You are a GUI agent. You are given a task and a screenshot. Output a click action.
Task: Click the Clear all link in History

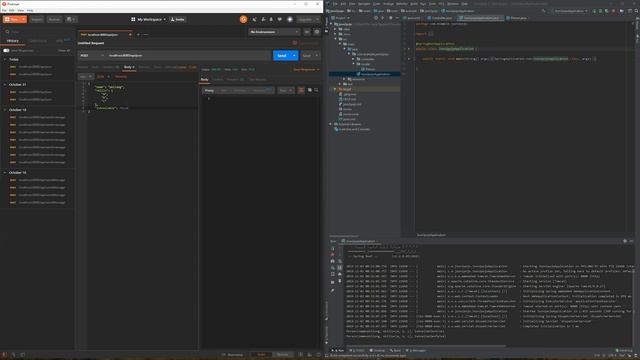coord(64,51)
